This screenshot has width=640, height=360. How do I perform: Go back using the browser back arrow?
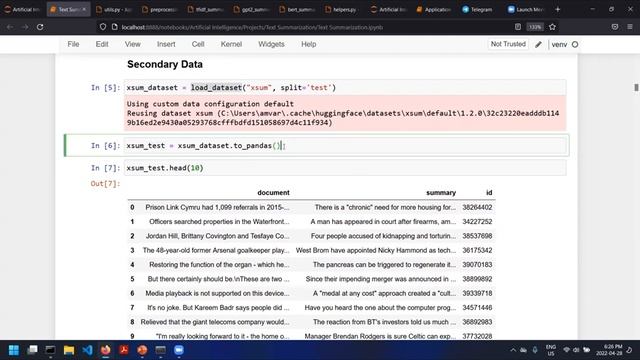click(10, 27)
